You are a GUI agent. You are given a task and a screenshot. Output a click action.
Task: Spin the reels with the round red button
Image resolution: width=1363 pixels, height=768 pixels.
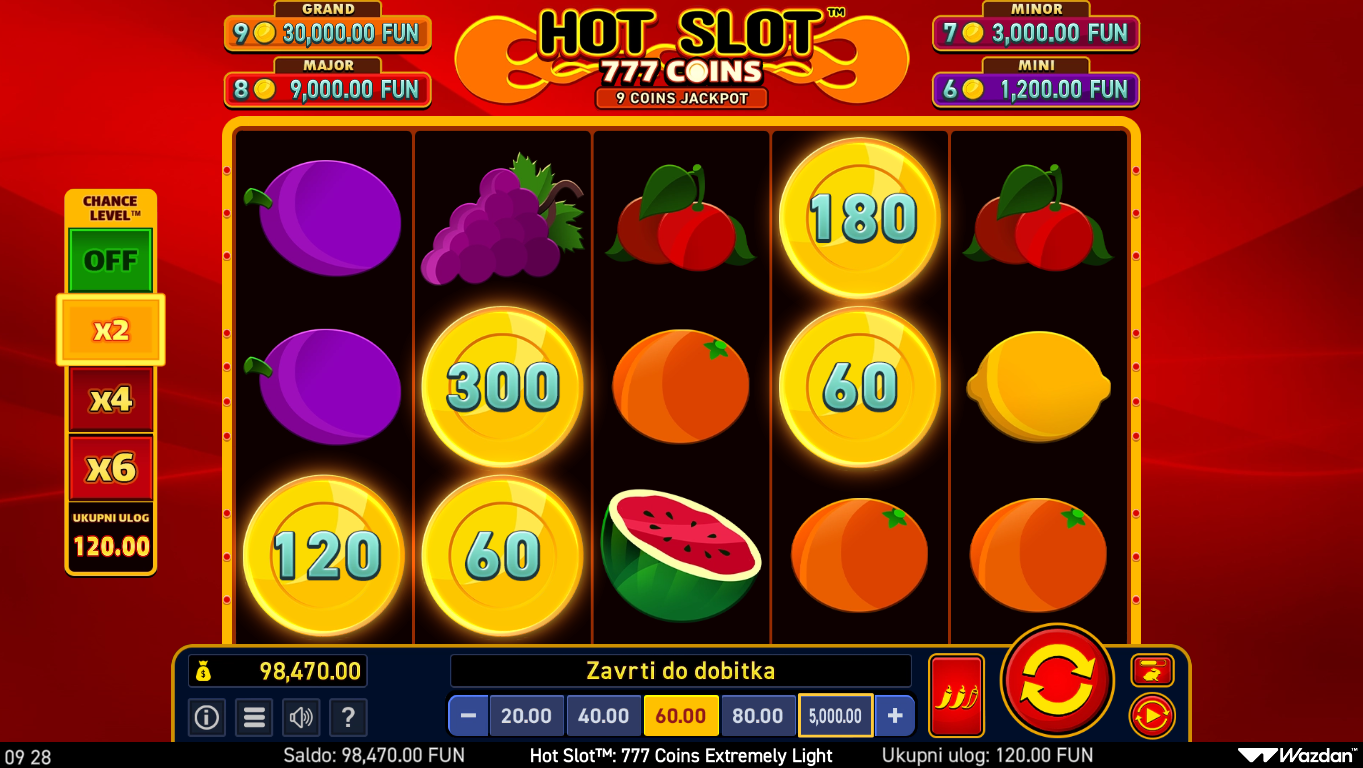[1057, 681]
